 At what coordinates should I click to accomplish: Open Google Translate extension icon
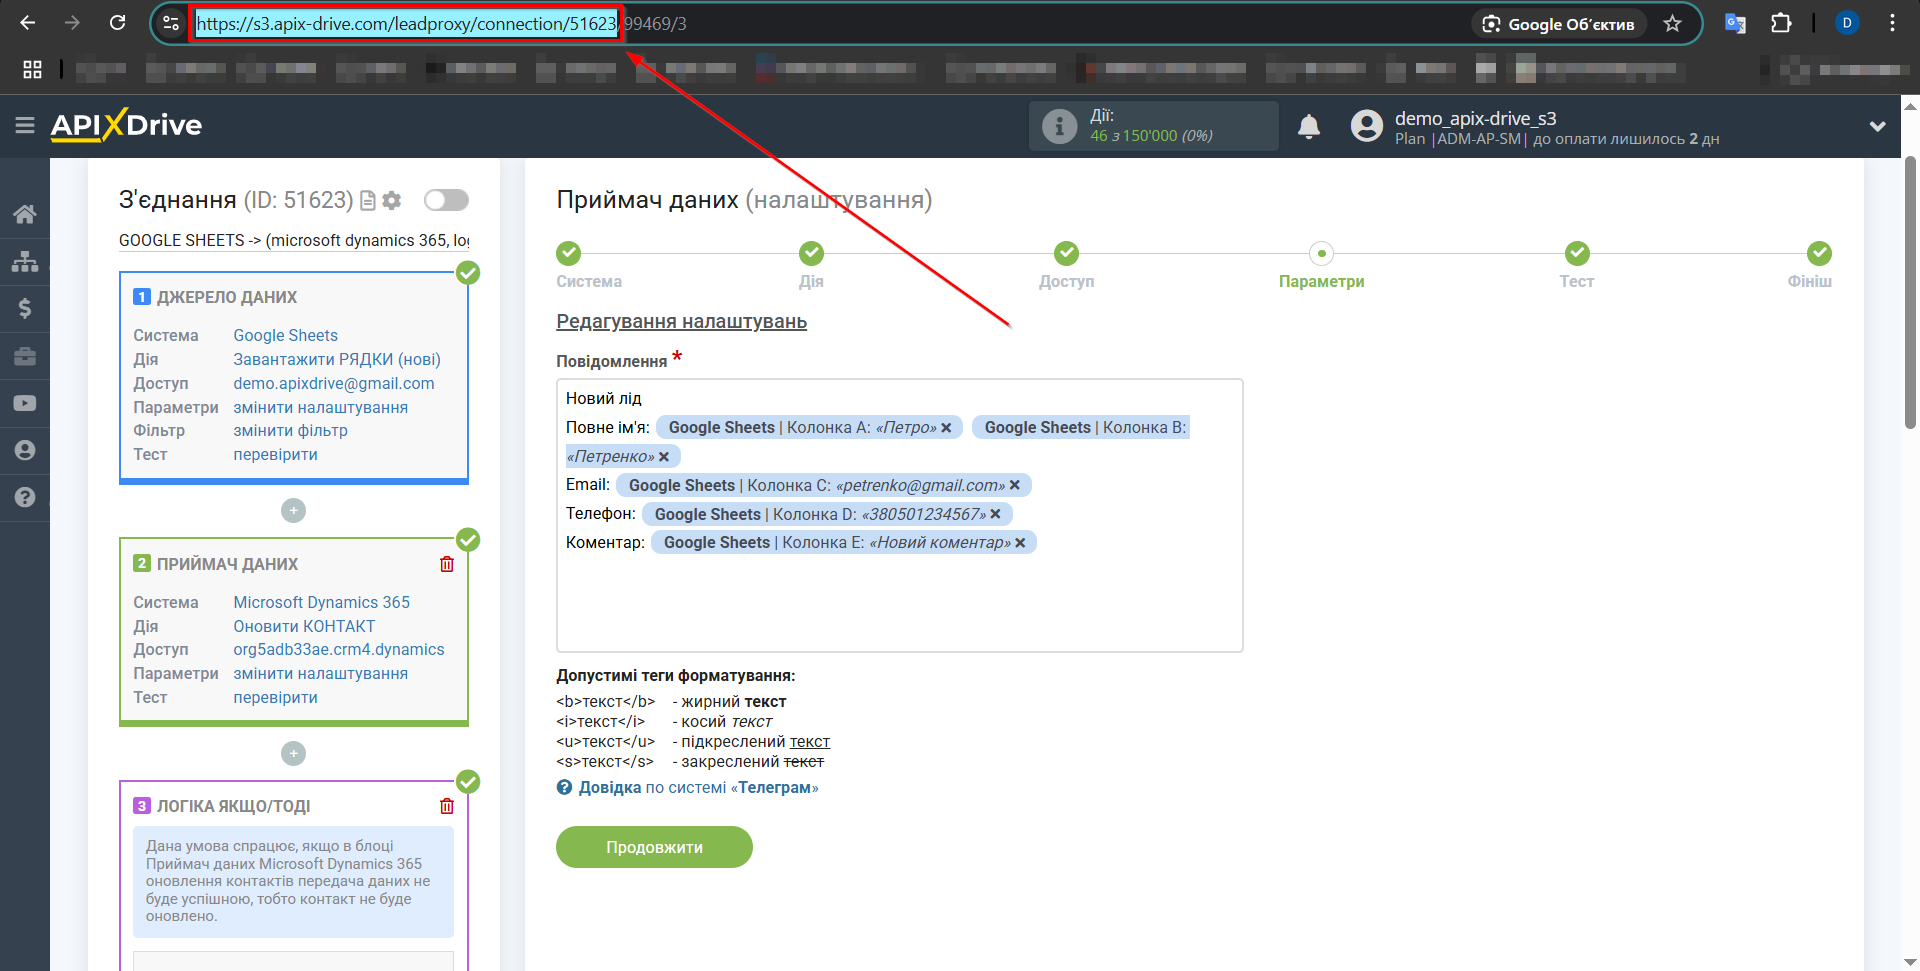tap(1735, 23)
